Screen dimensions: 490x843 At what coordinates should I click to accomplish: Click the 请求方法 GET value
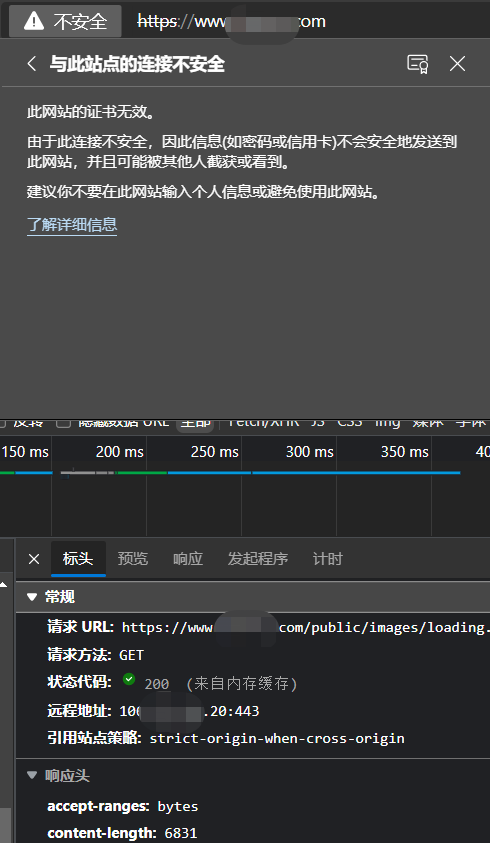click(131, 655)
